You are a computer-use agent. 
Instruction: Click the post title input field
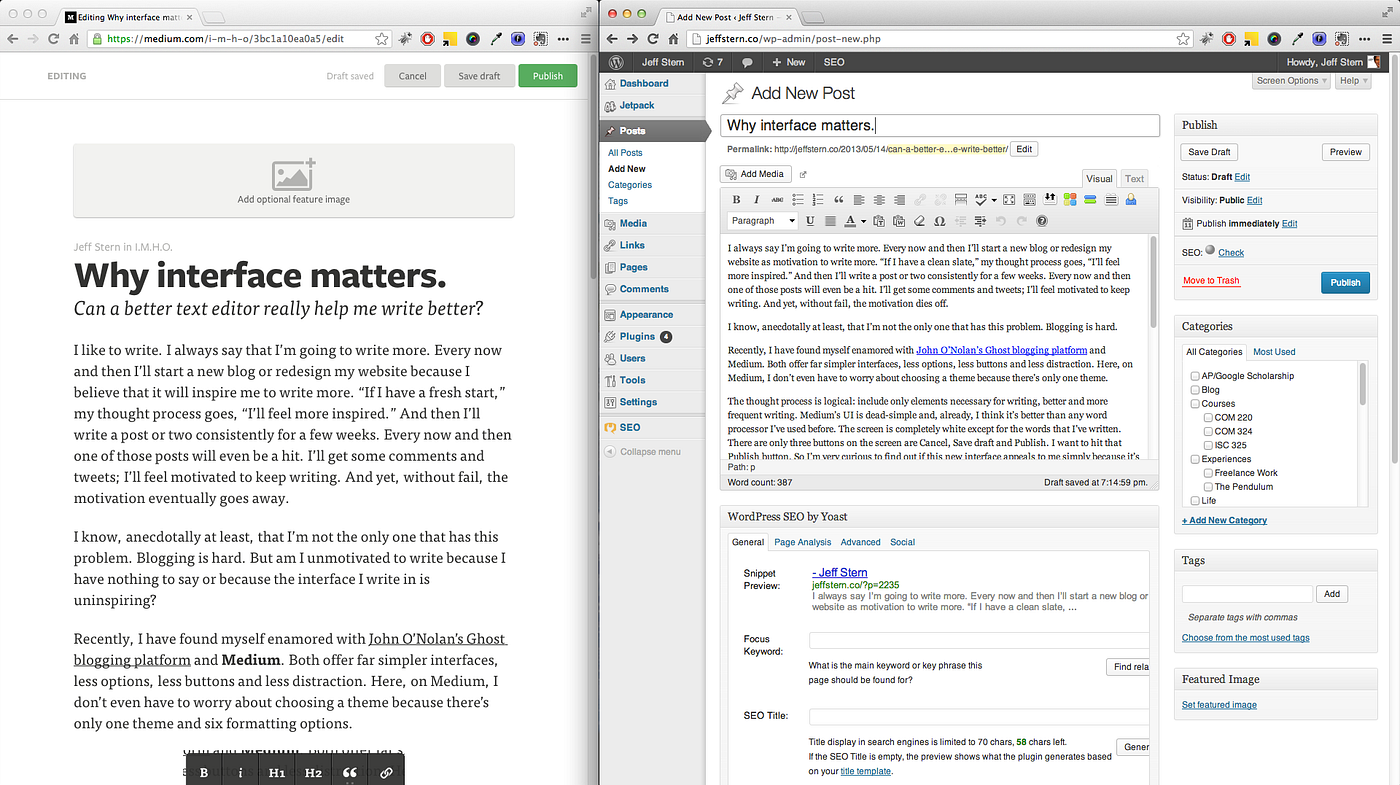[940, 125]
